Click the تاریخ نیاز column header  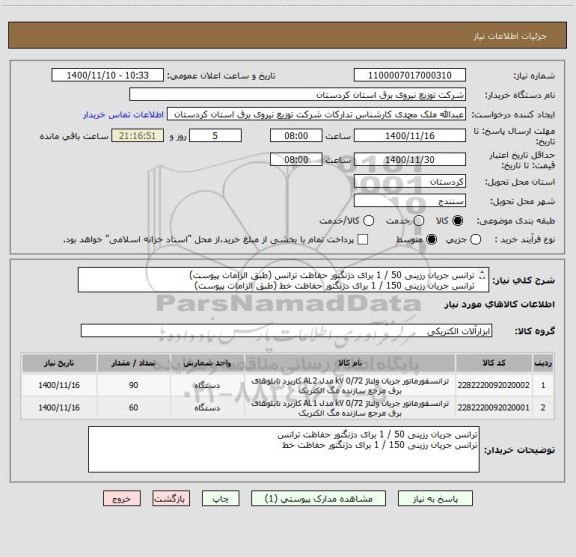(x=59, y=363)
